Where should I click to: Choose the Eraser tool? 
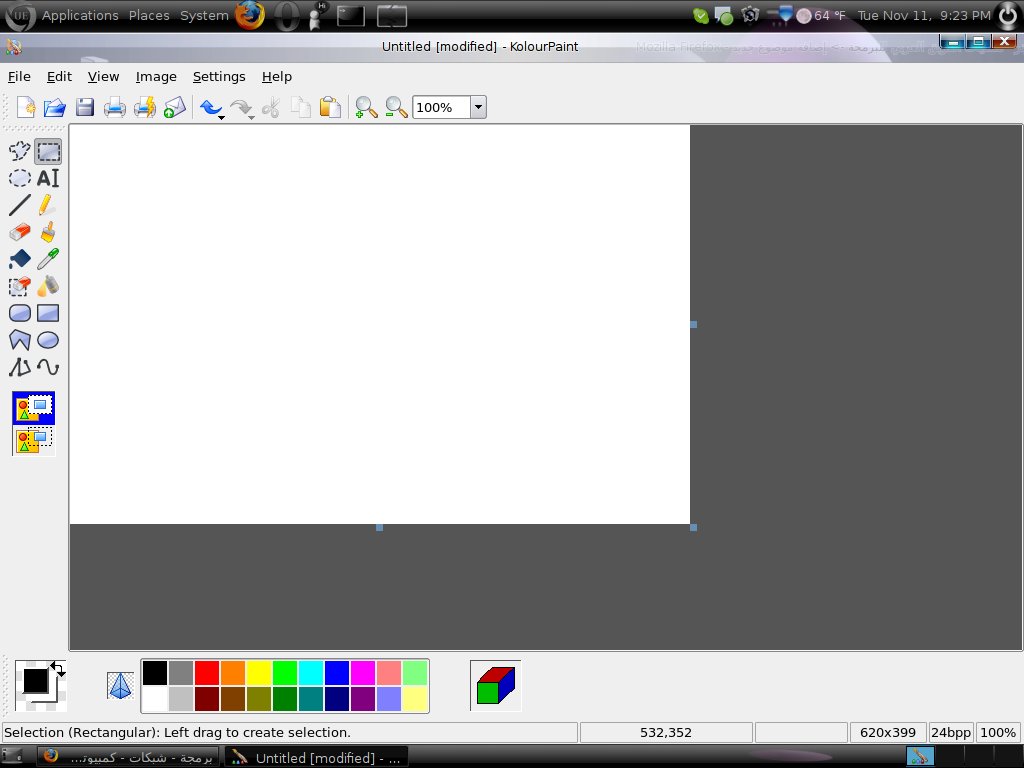pos(20,232)
